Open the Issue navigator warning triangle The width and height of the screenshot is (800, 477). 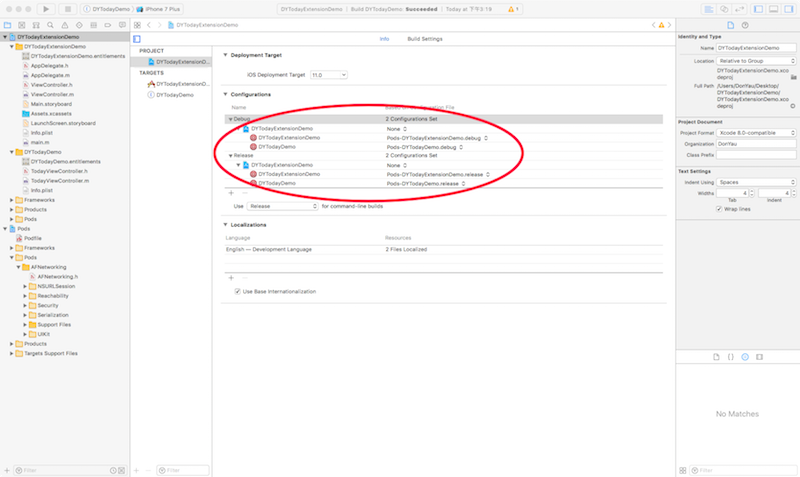click(x=65, y=25)
